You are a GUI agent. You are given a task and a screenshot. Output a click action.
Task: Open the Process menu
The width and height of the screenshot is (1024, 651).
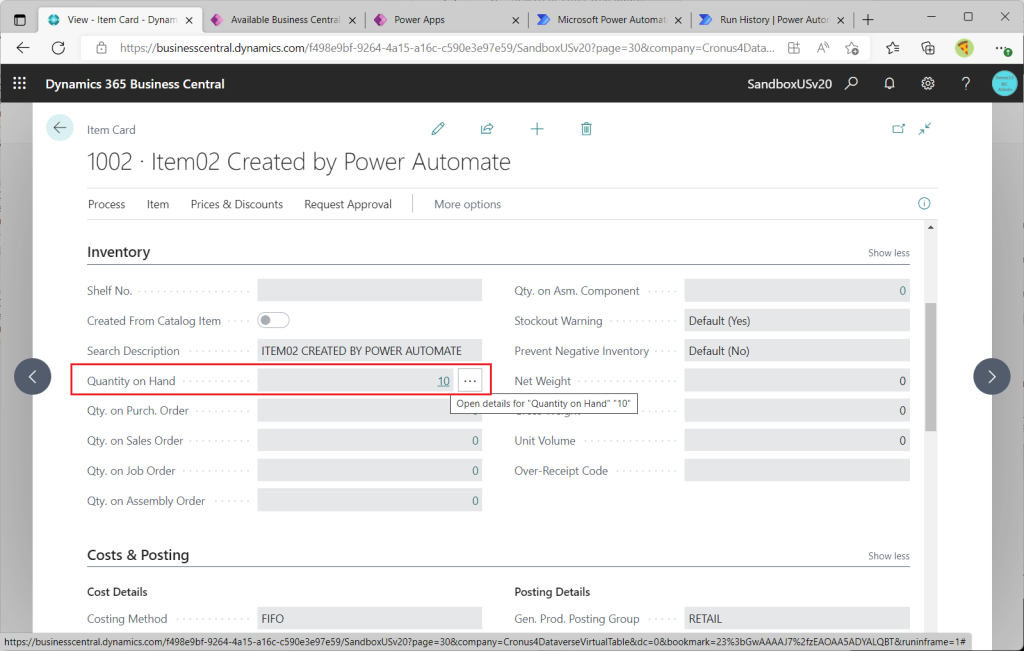point(106,204)
